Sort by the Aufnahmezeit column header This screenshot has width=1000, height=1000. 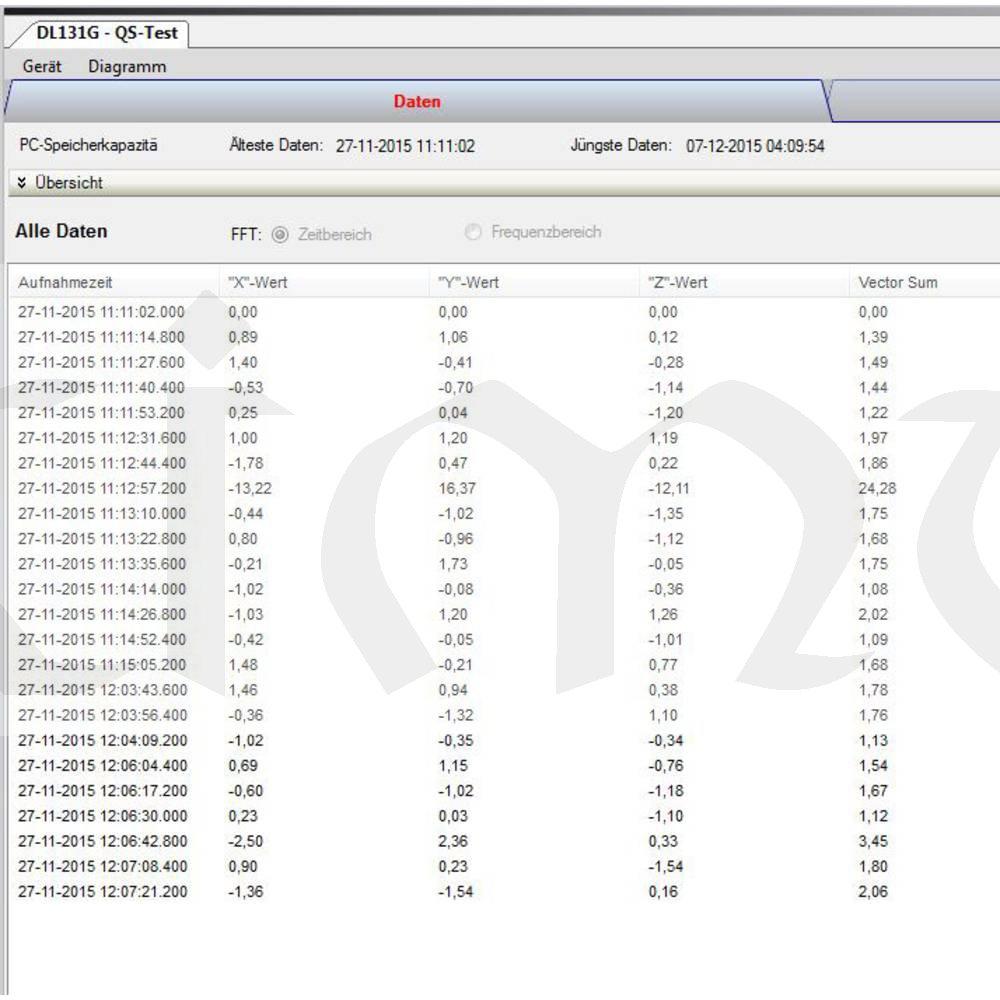[65, 282]
